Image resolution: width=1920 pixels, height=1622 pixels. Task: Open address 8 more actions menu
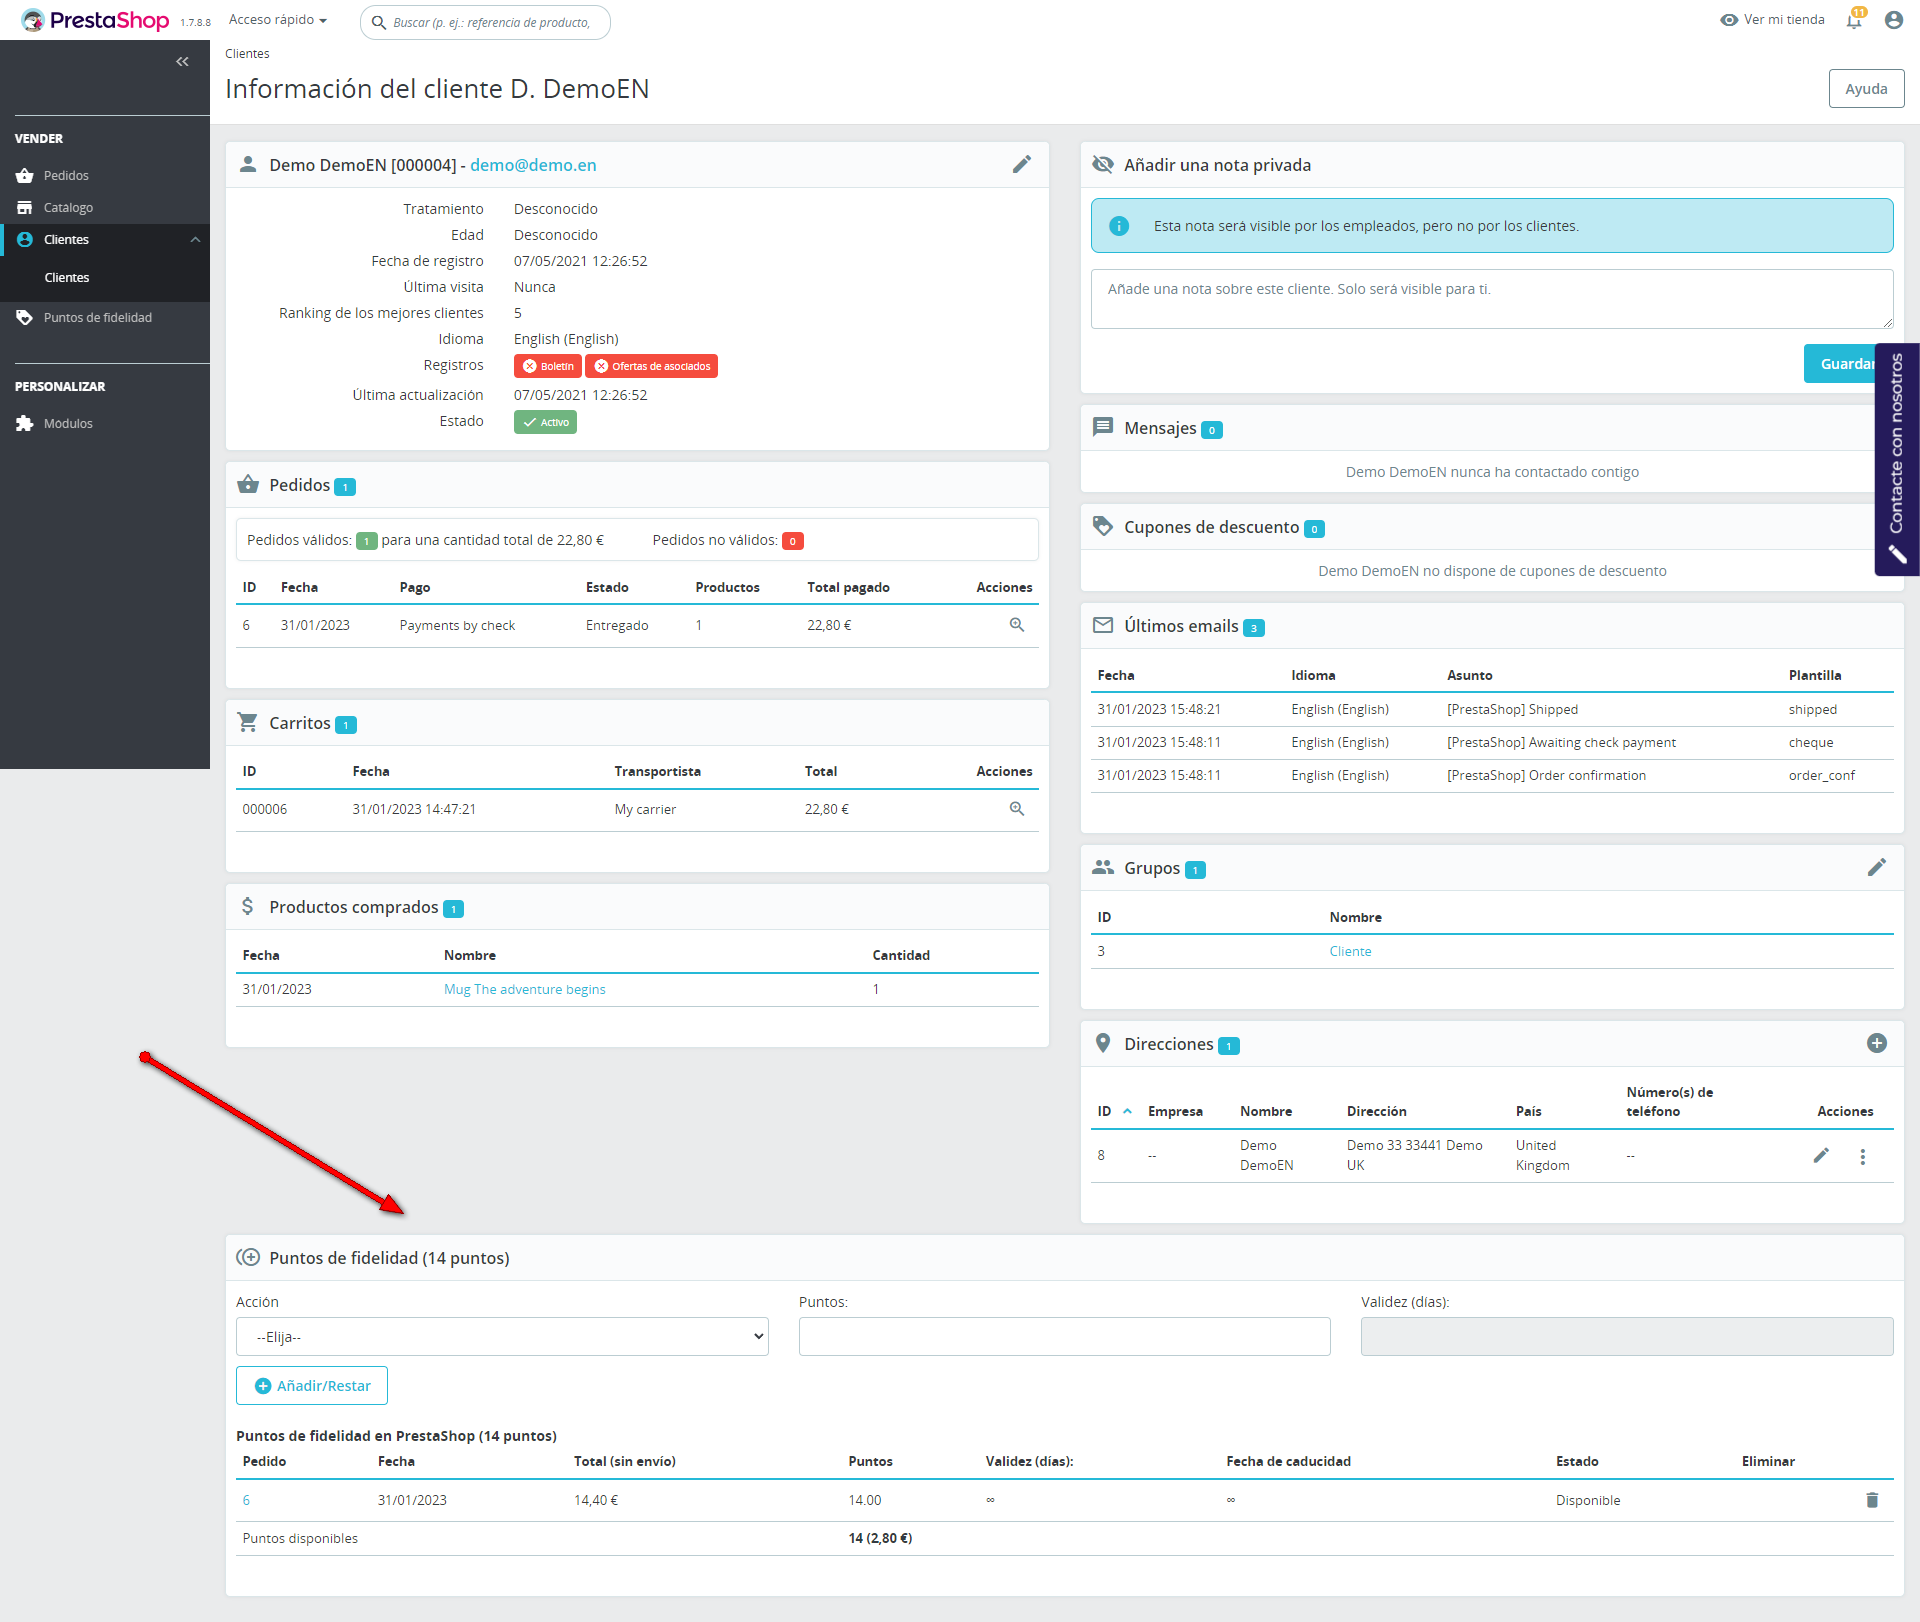coord(1862,1156)
